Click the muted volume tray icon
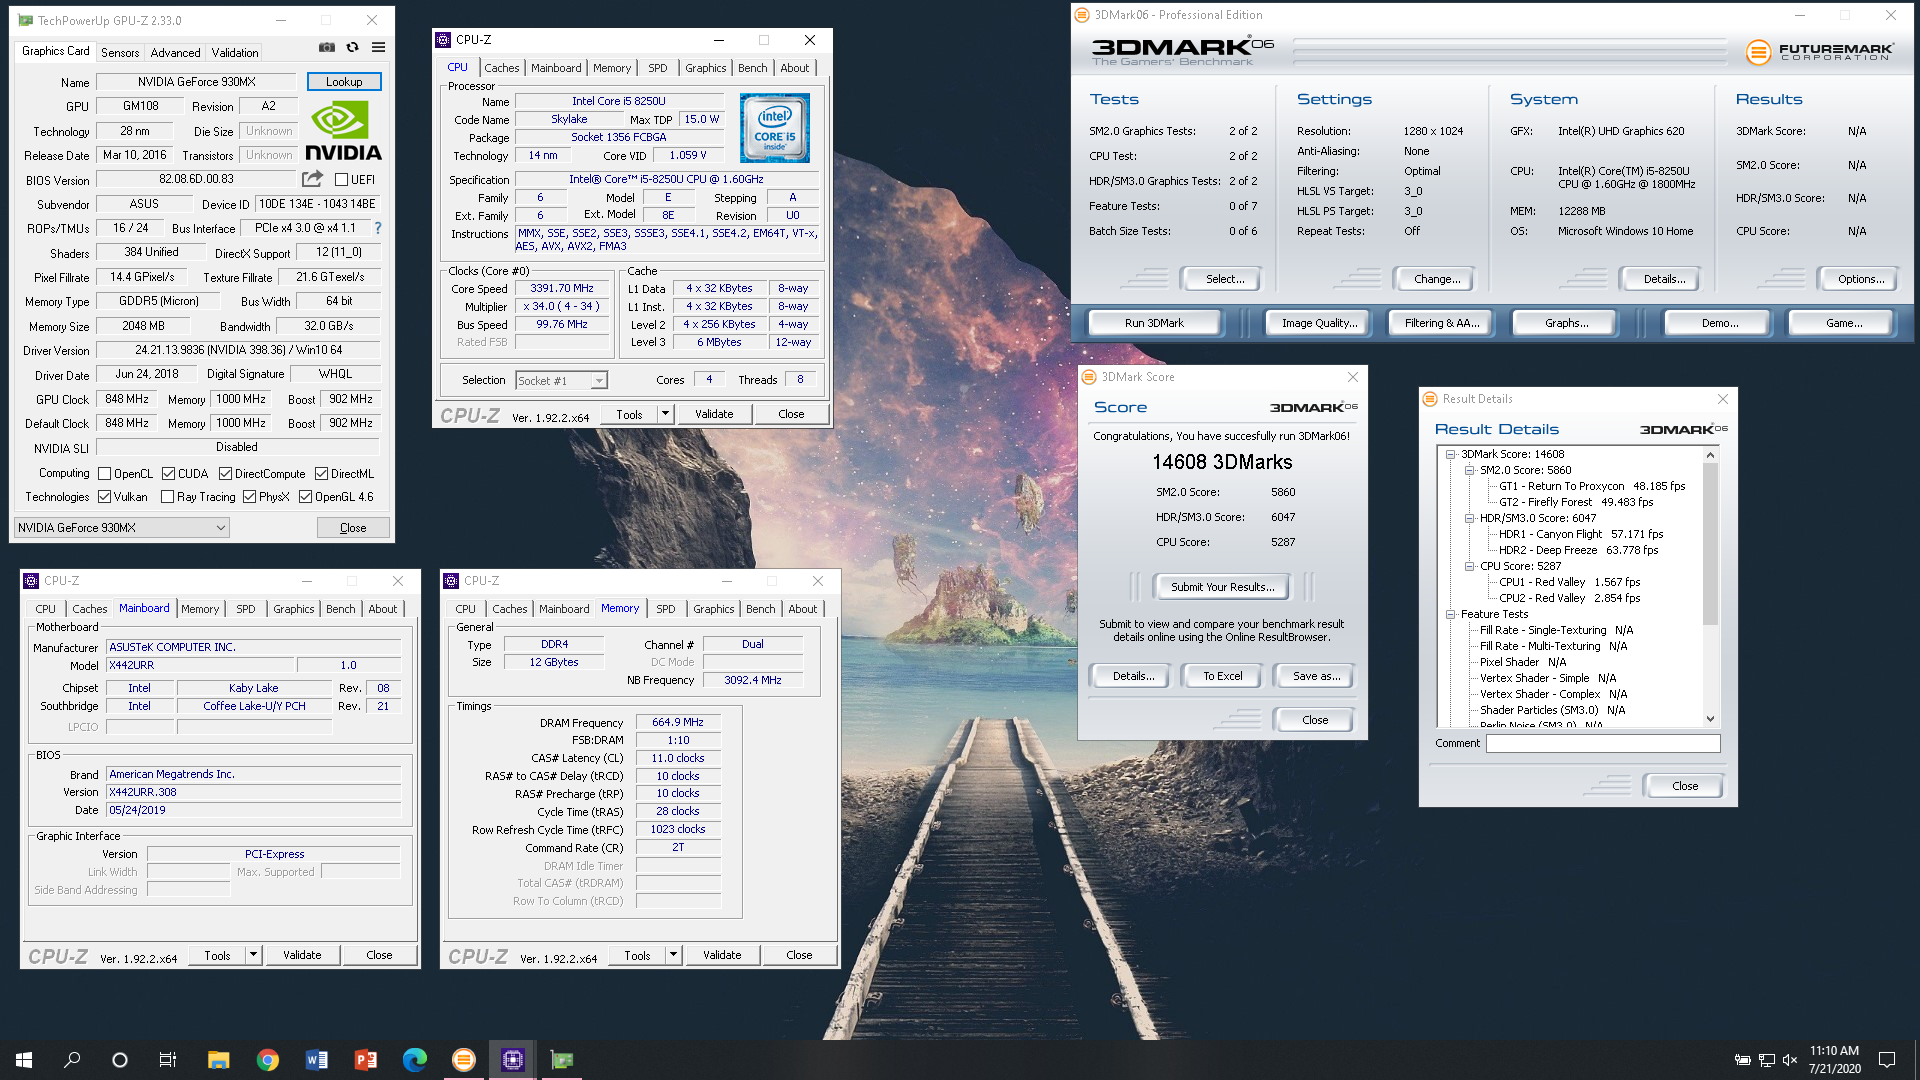The width and height of the screenshot is (1920, 1080). [1790, 1060]
